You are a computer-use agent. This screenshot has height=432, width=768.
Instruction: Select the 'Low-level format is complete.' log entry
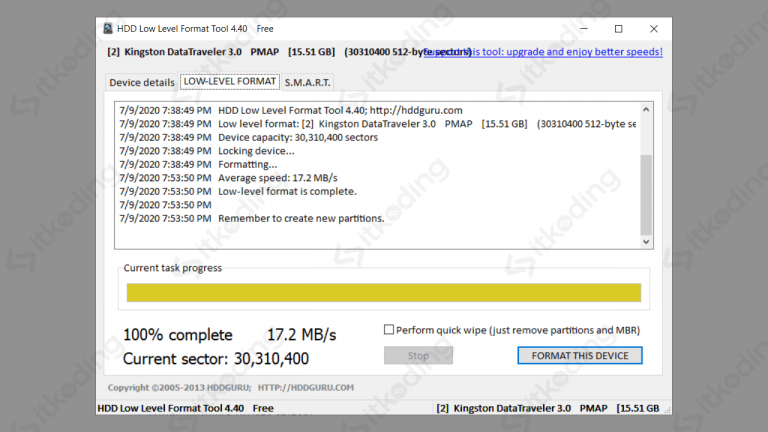[x=287, y=190]
